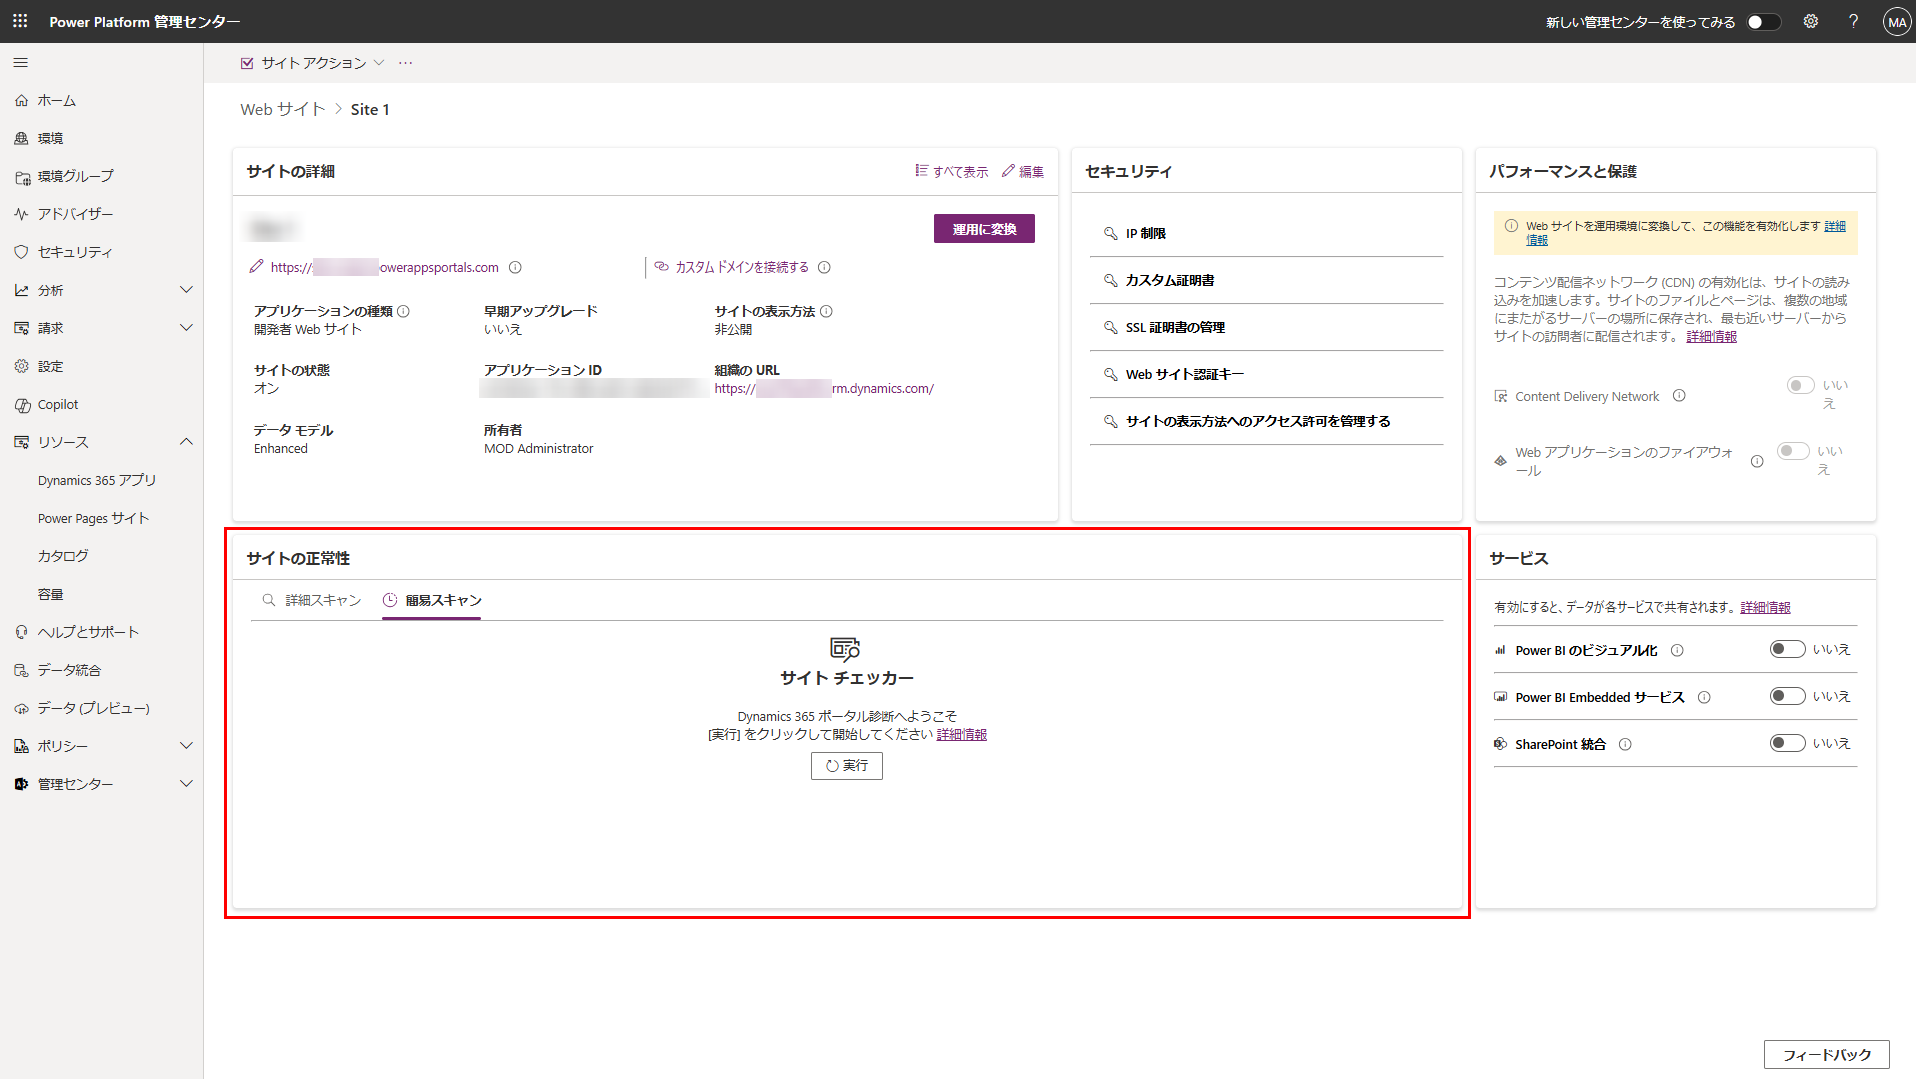The width and height of the screenshot is (1916, 1079).
Task: Expand the 分析 menu chevron
Action: tap(186, 290)
